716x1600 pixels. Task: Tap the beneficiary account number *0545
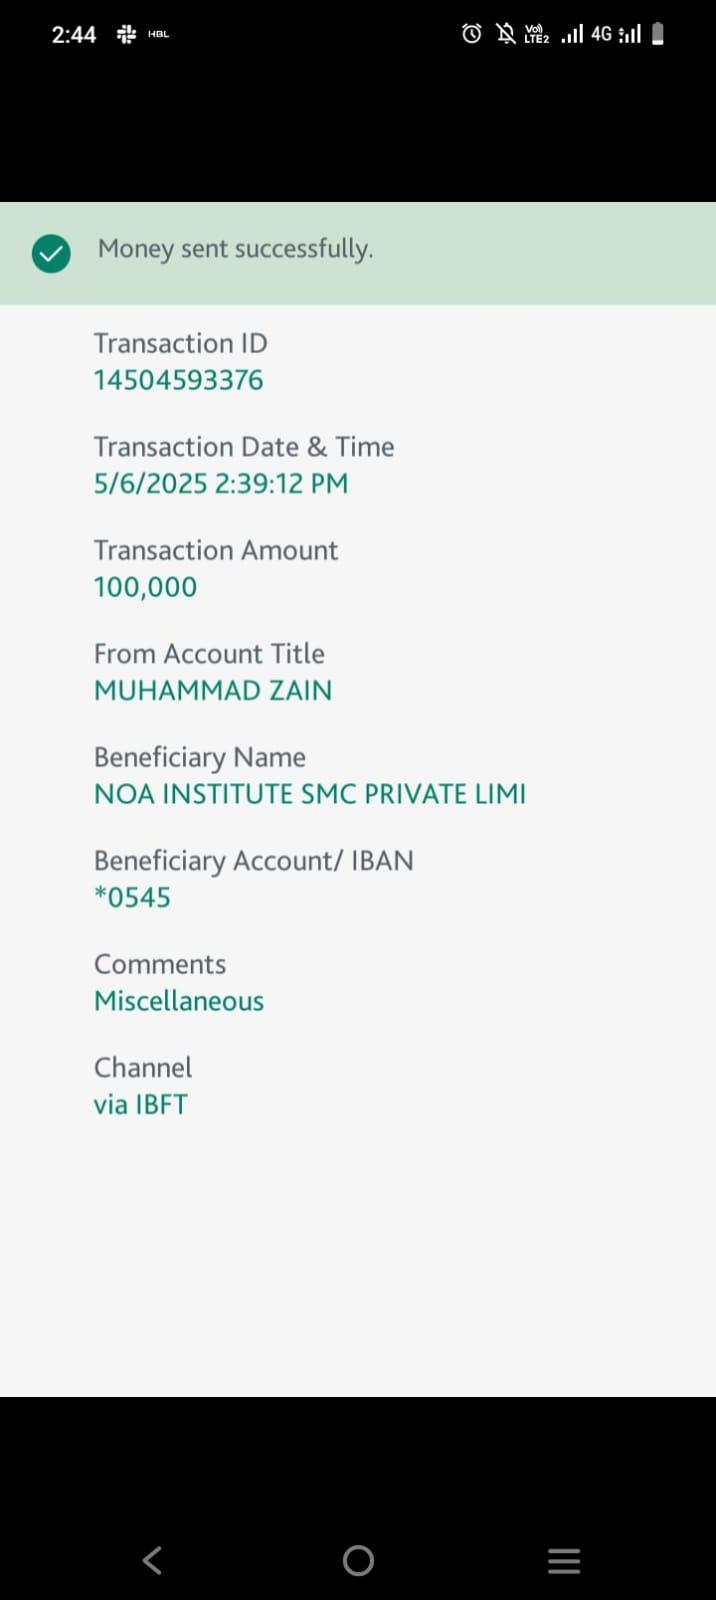click(x=132, y=897)
